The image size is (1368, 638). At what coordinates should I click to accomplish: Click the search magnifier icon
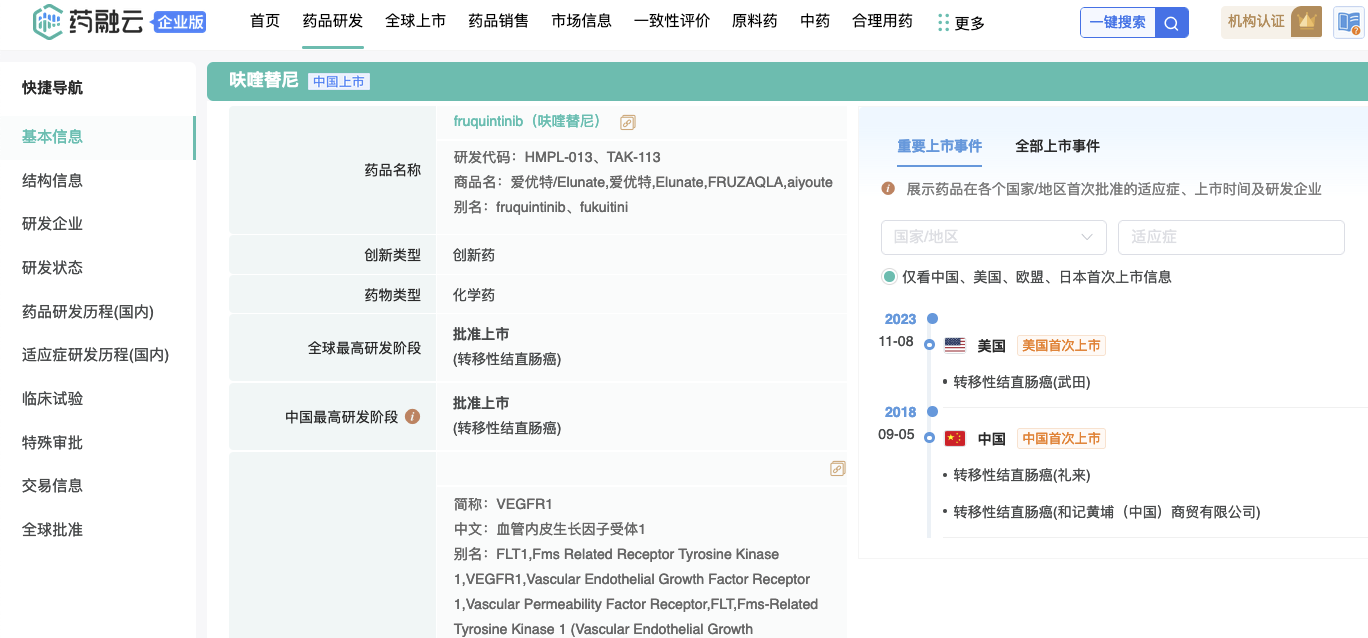pyautogui.click(x=1172, y=22)
